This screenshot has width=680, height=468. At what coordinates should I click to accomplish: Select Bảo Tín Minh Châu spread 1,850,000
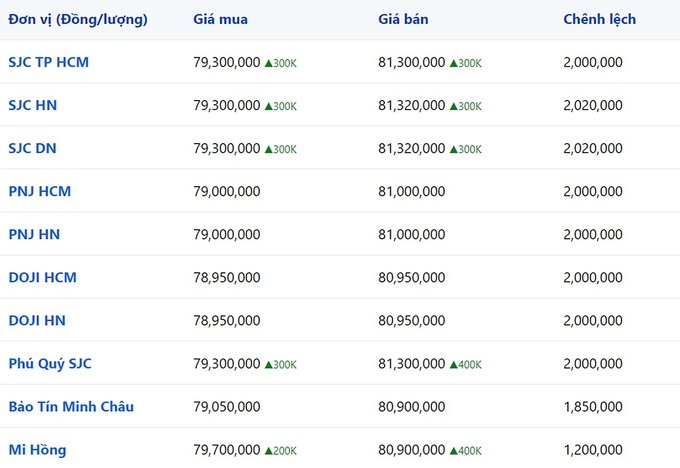(593, 406)
